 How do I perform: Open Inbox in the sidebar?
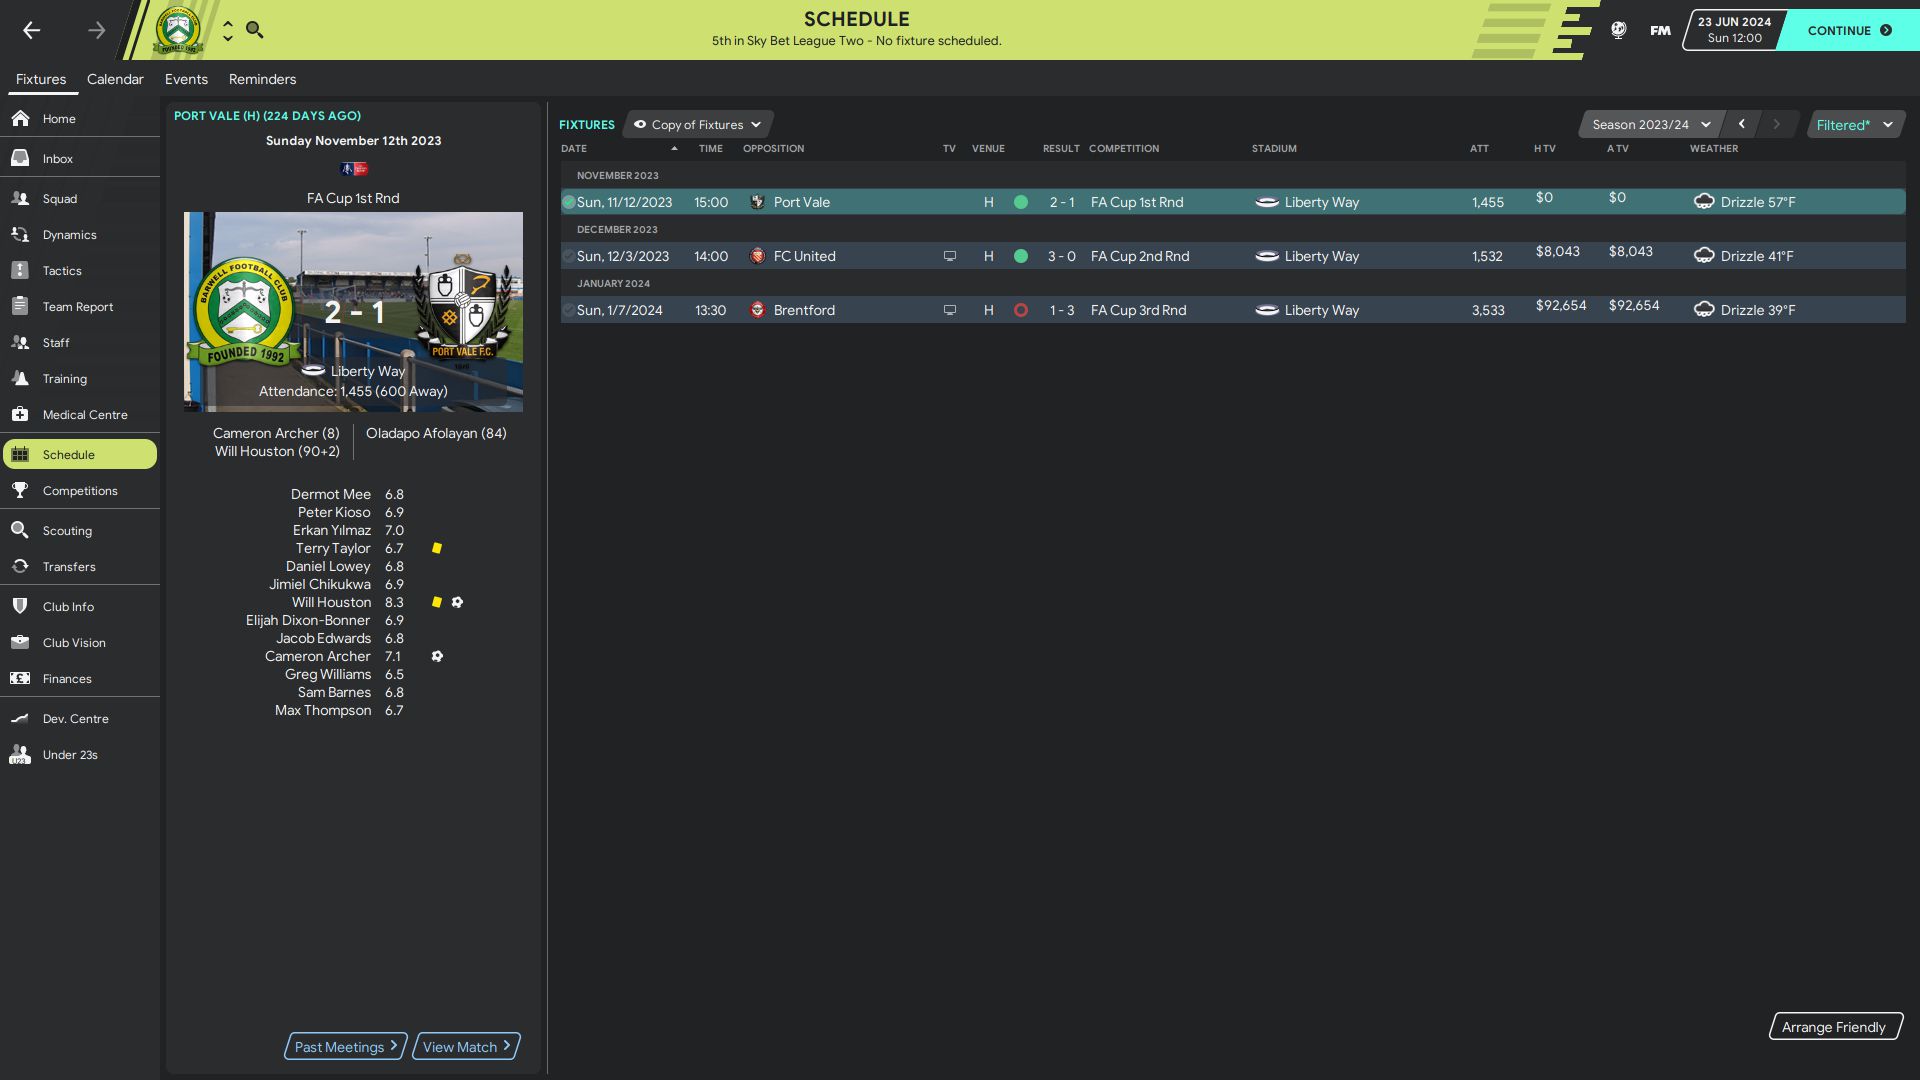pyautogui.click(x=80, y=158)
